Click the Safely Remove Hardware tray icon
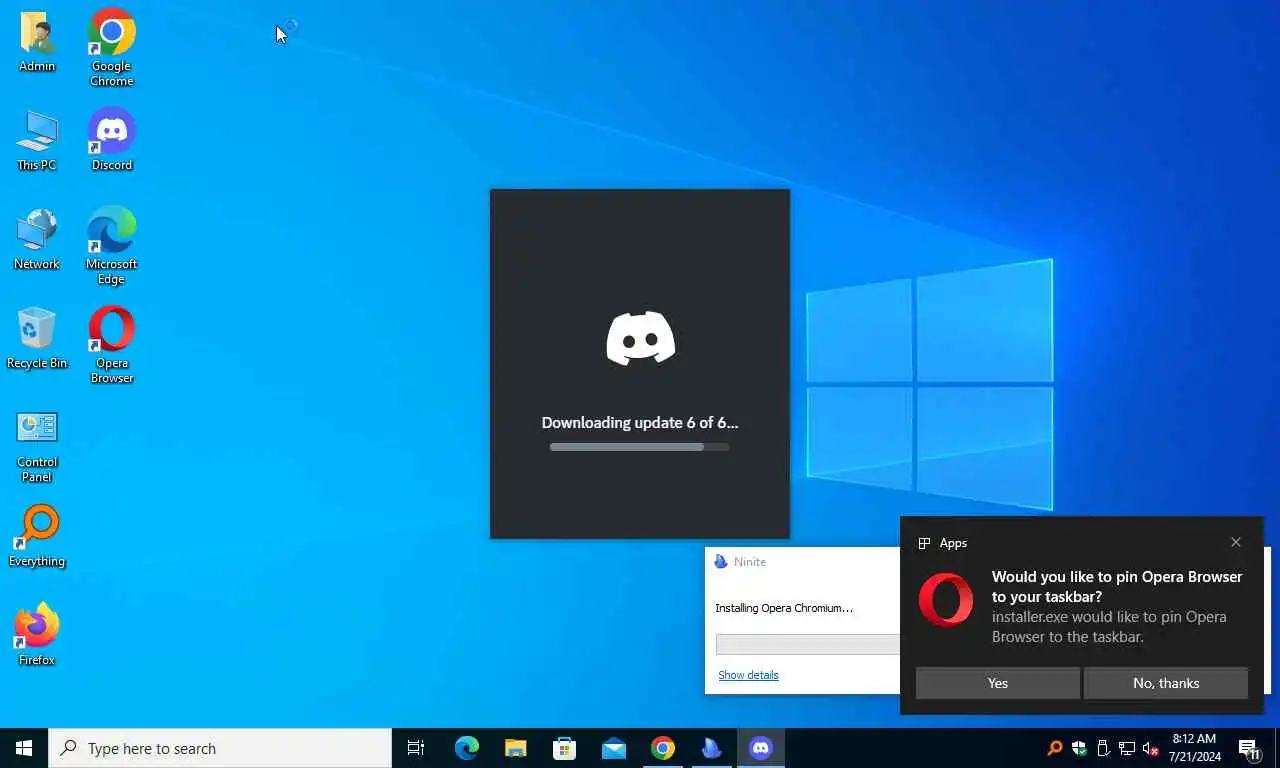1280x768 pixels. tap(1103, 748)
